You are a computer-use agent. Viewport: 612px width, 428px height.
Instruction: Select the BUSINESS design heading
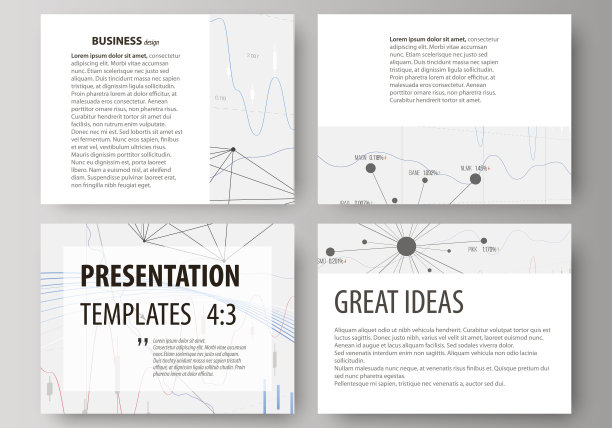(x=116, y=40)
